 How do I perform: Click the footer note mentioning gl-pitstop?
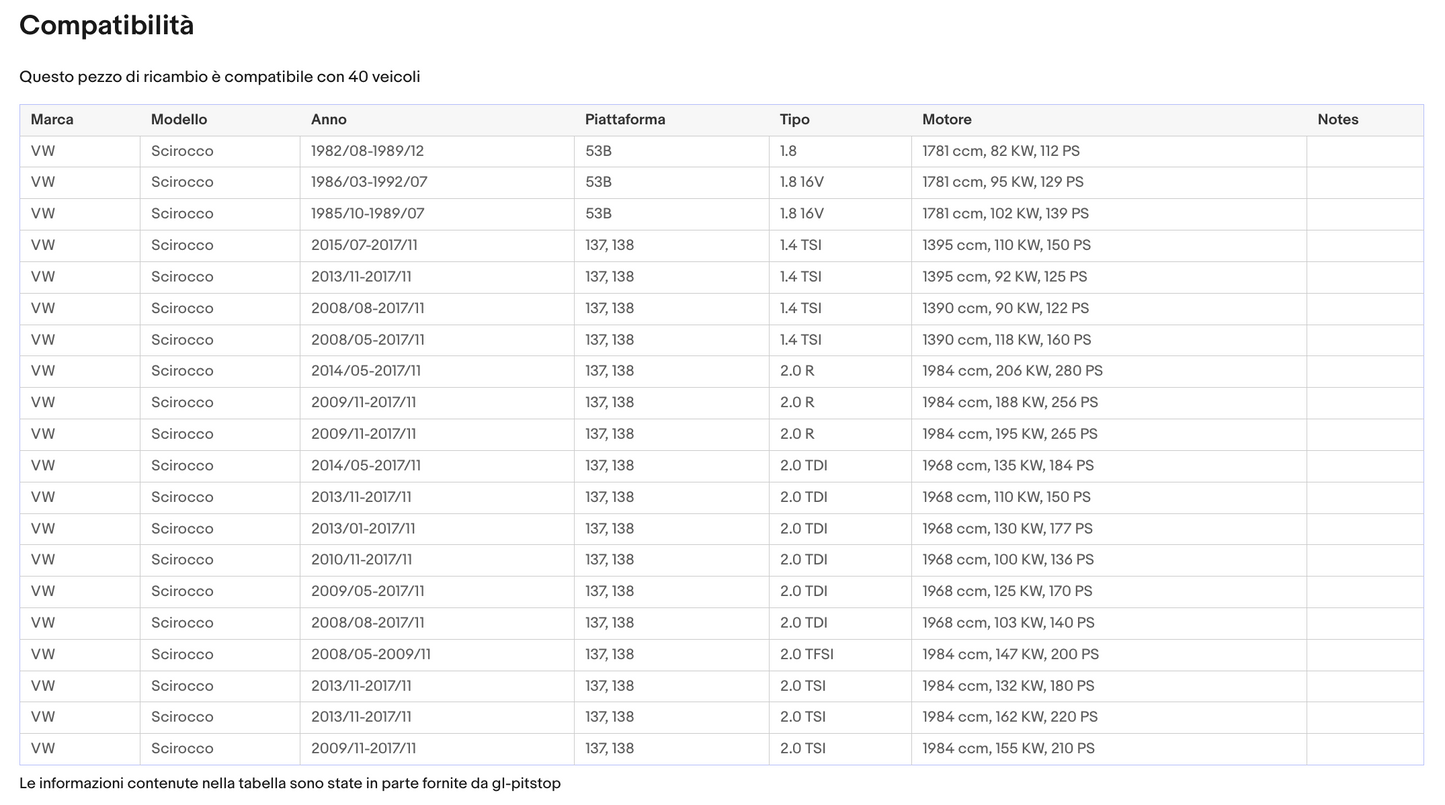[289, 783]
